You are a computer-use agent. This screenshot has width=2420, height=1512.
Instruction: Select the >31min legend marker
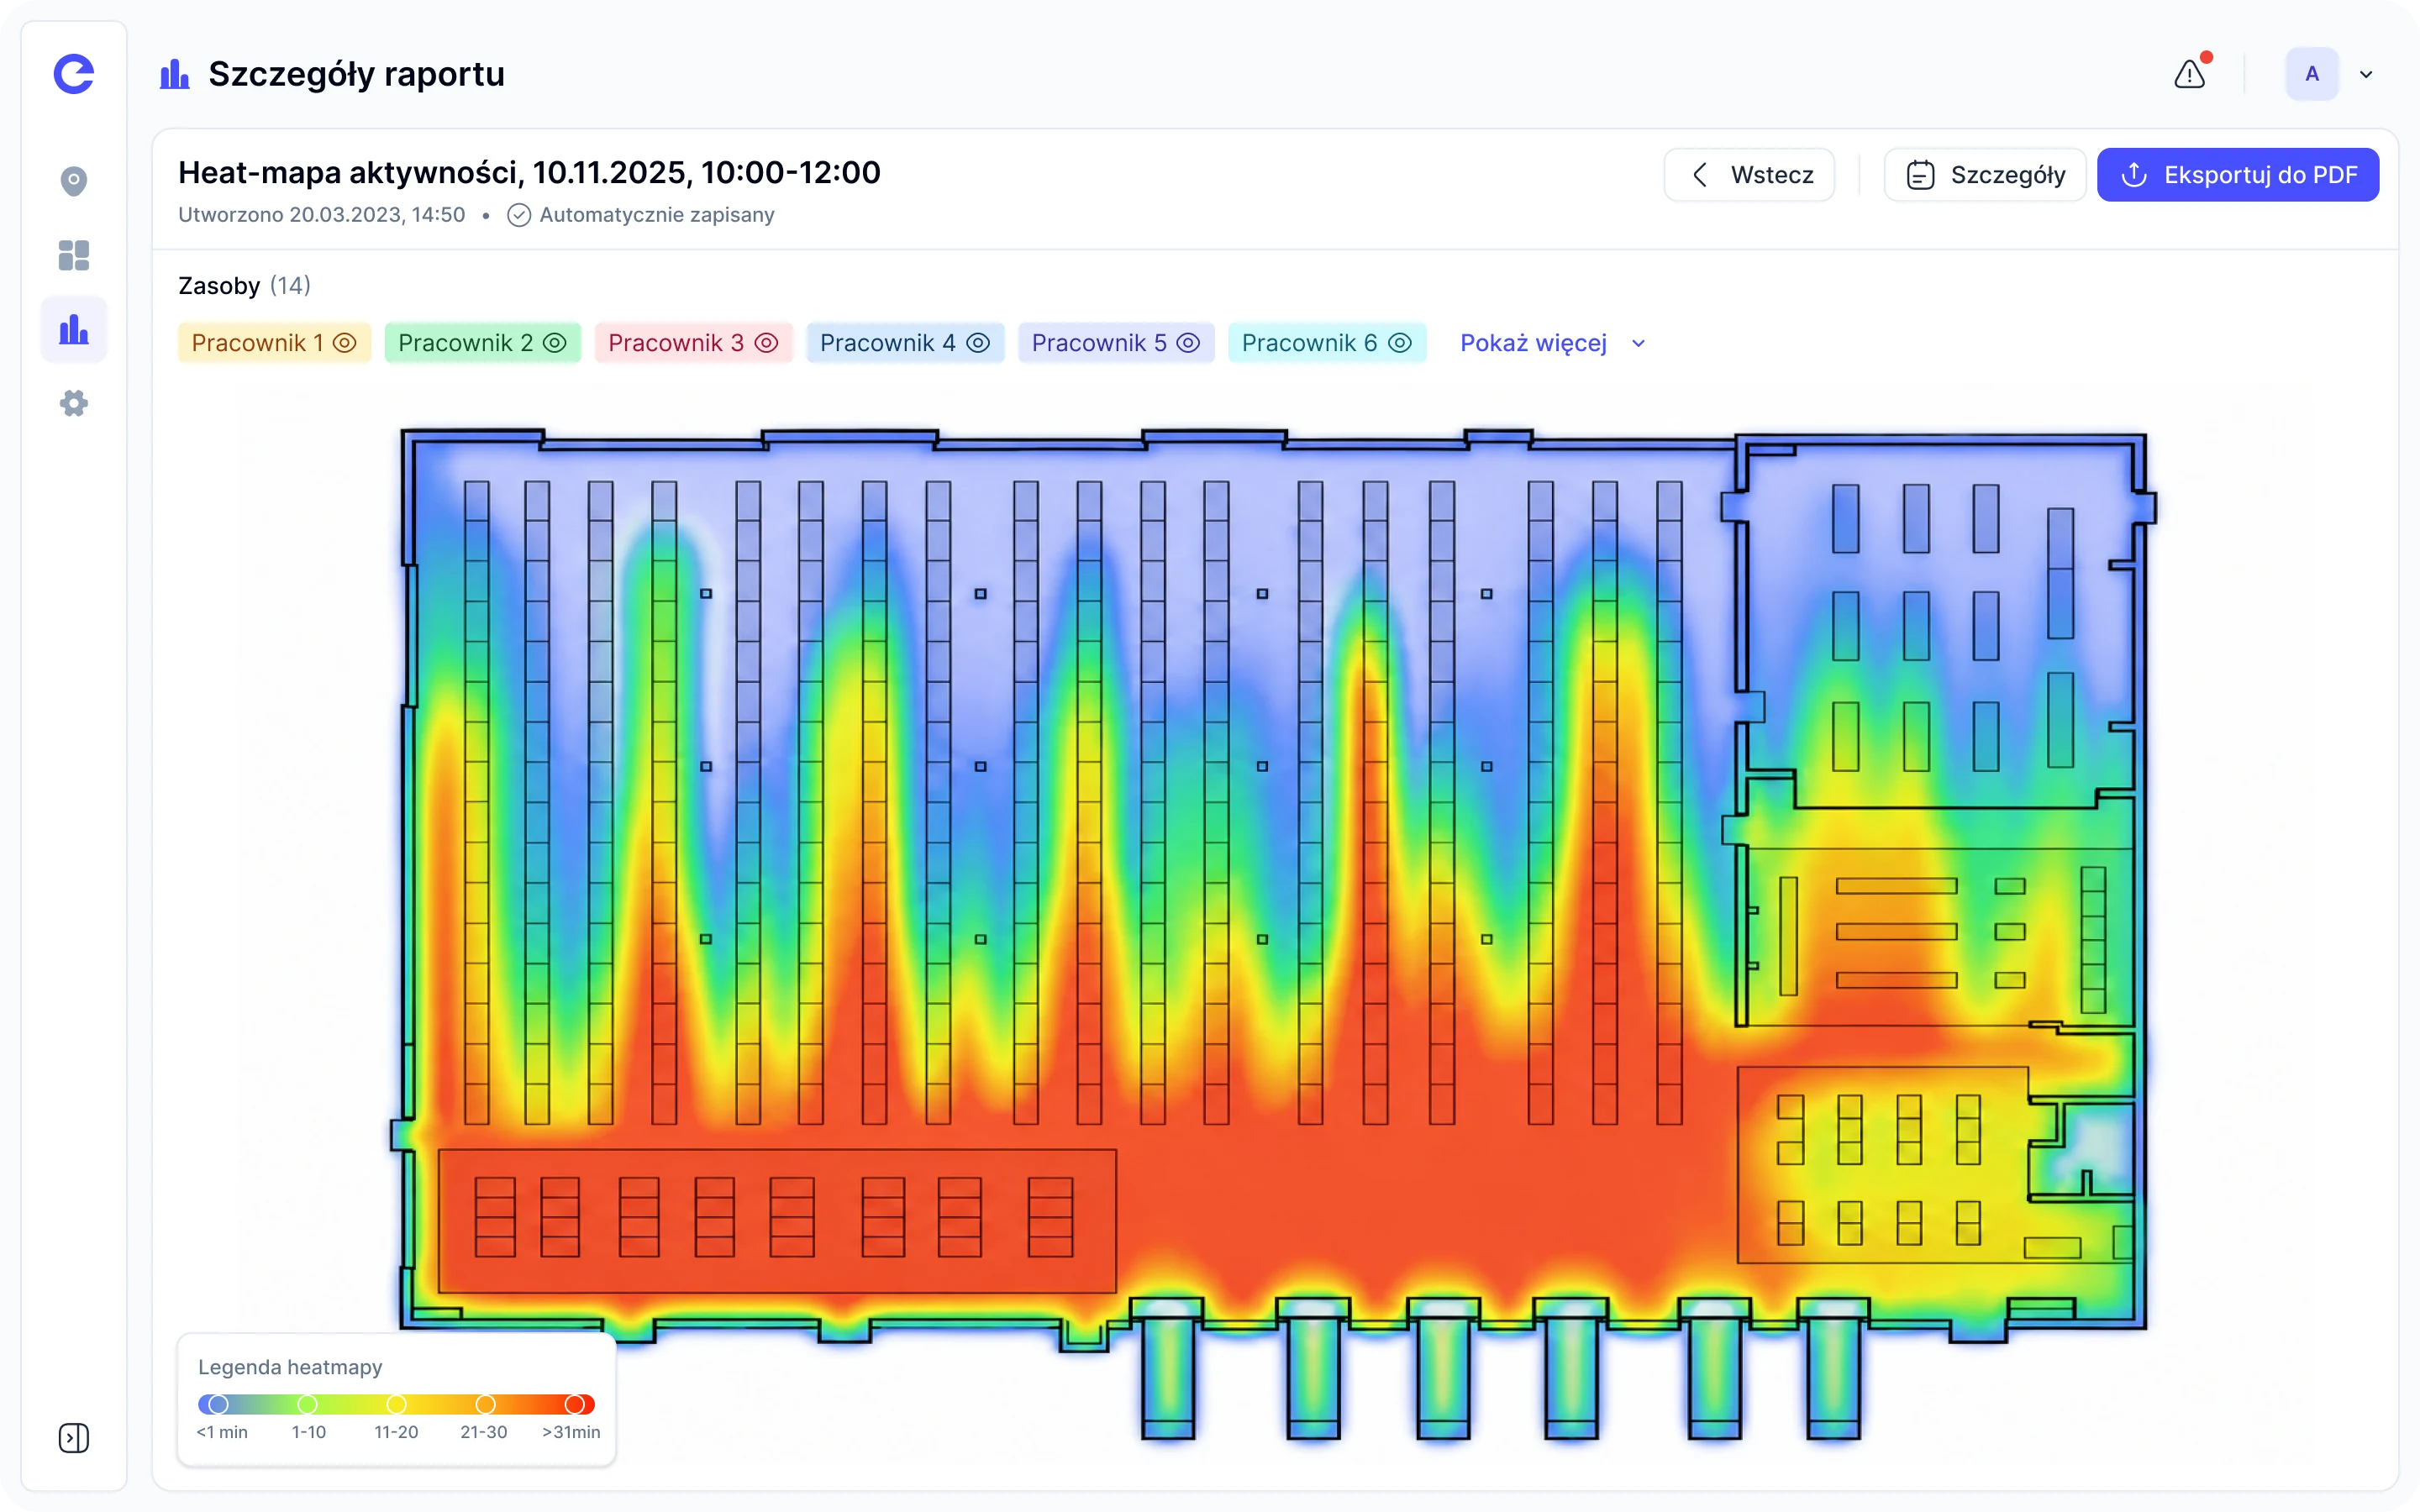(x=575, y=1404)
